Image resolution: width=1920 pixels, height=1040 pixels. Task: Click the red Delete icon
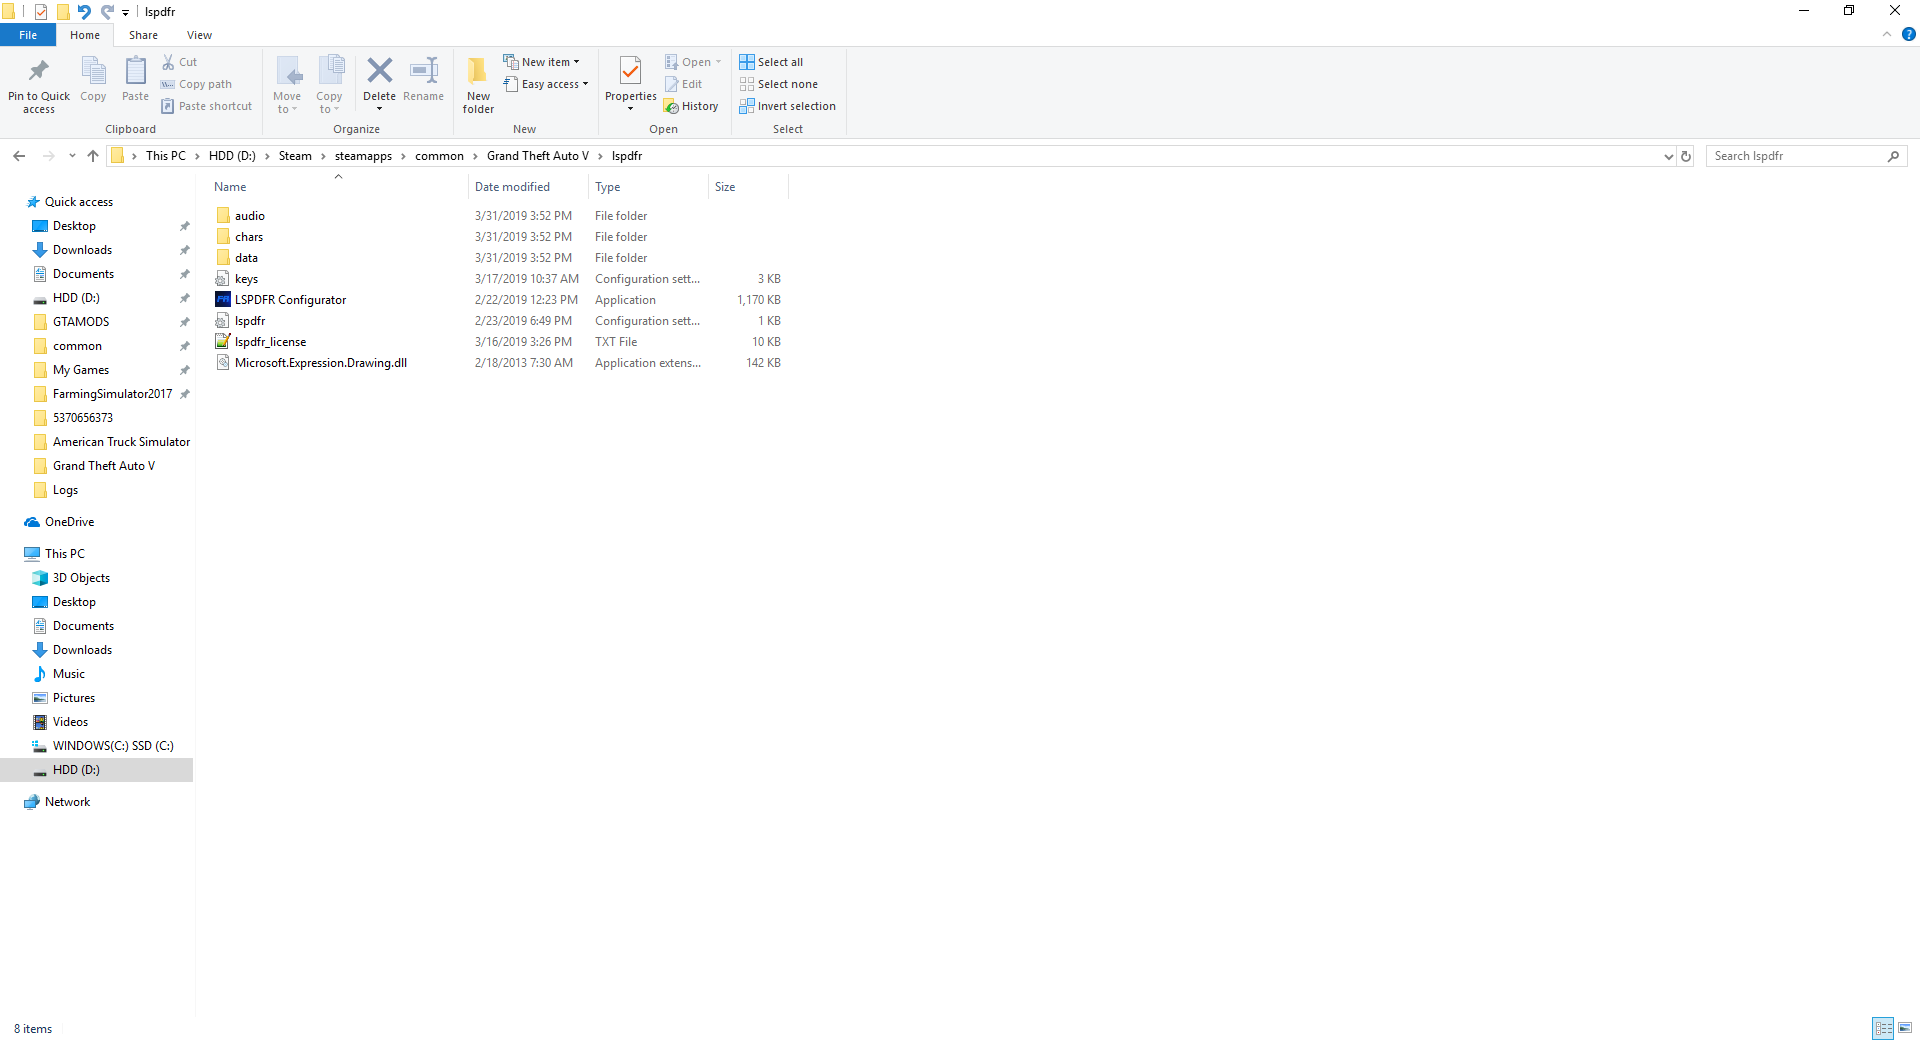(x=379, y=70)
